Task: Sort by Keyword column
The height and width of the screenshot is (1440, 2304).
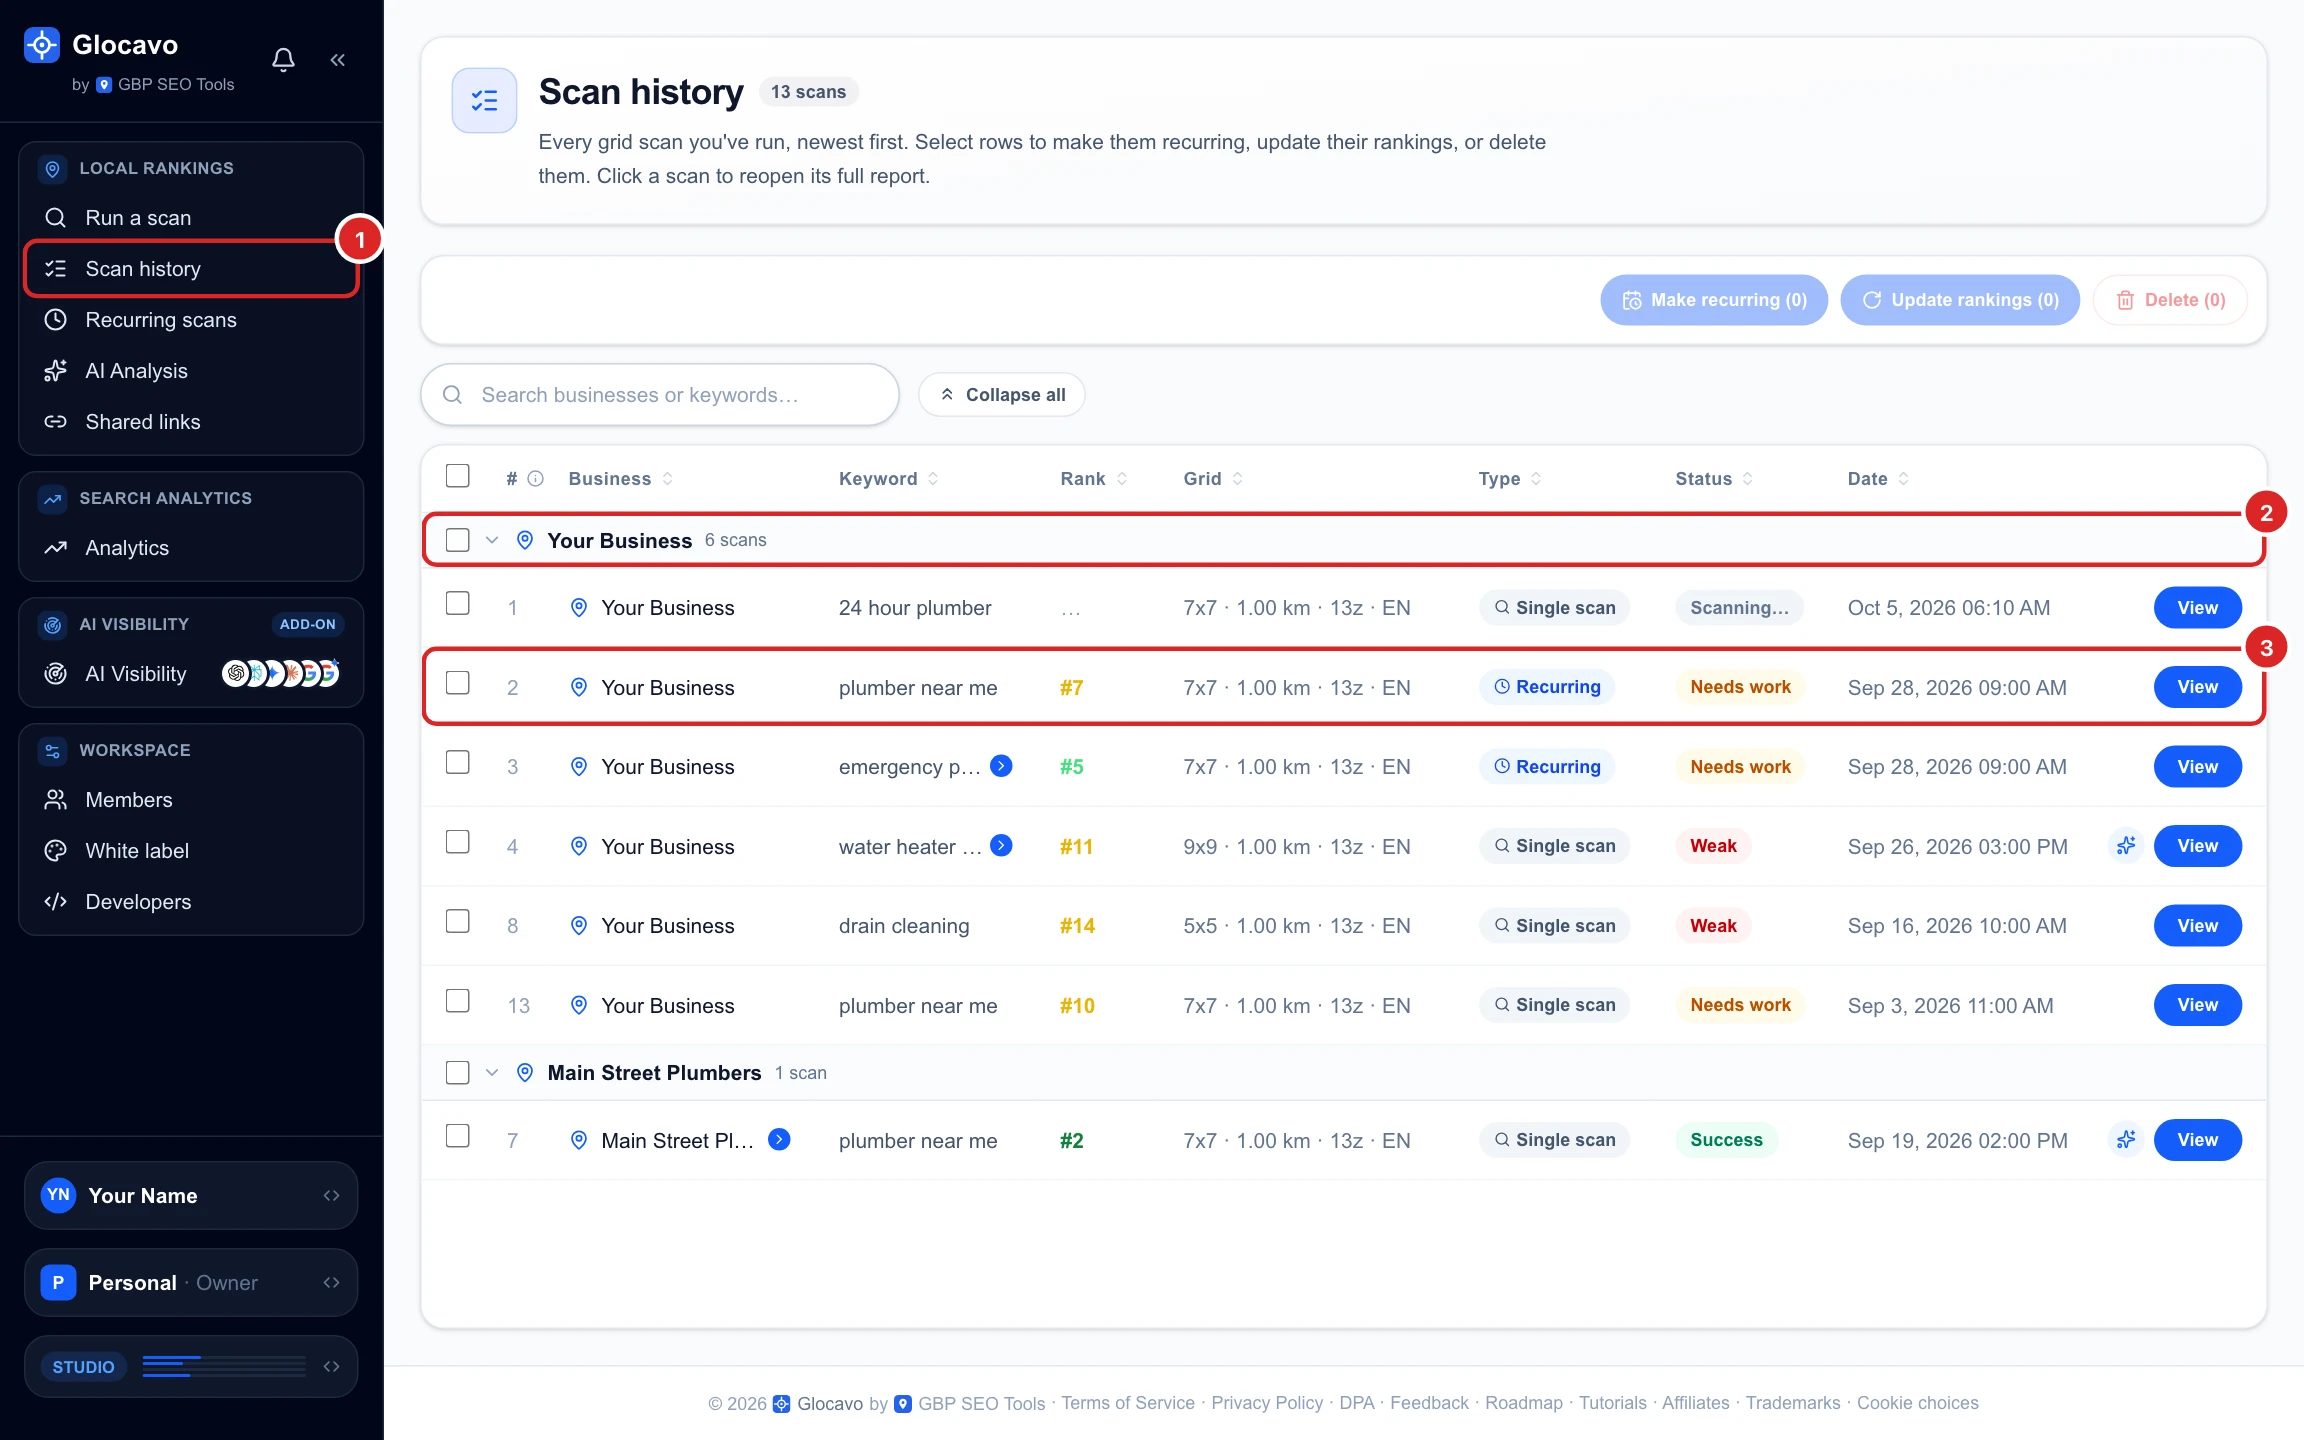Action: [x=888, y=479]
